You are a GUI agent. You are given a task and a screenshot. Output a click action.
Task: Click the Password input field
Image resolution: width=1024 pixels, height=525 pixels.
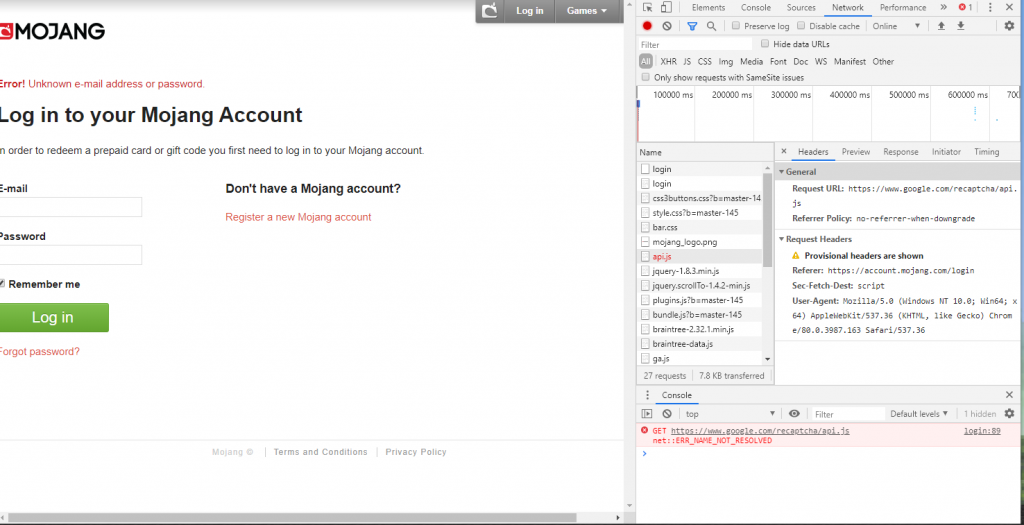[x=71, y=255]
